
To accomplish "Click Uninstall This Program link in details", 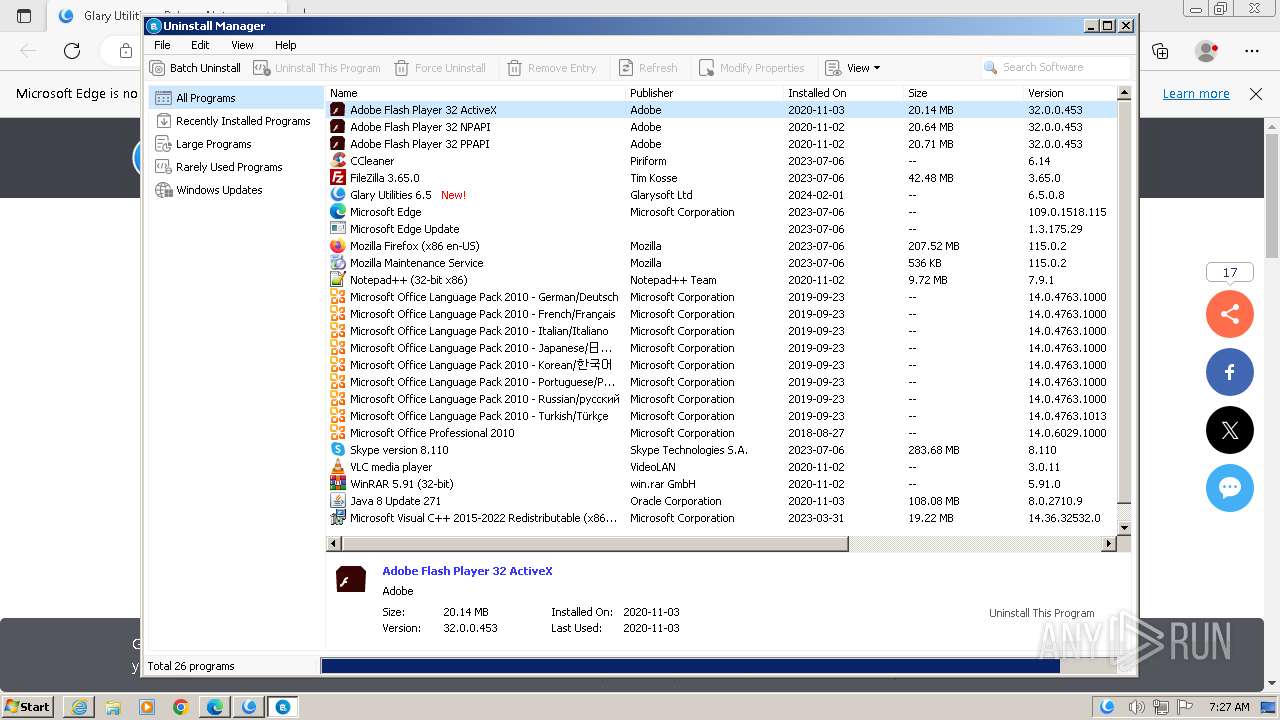I will (1041, 613).
